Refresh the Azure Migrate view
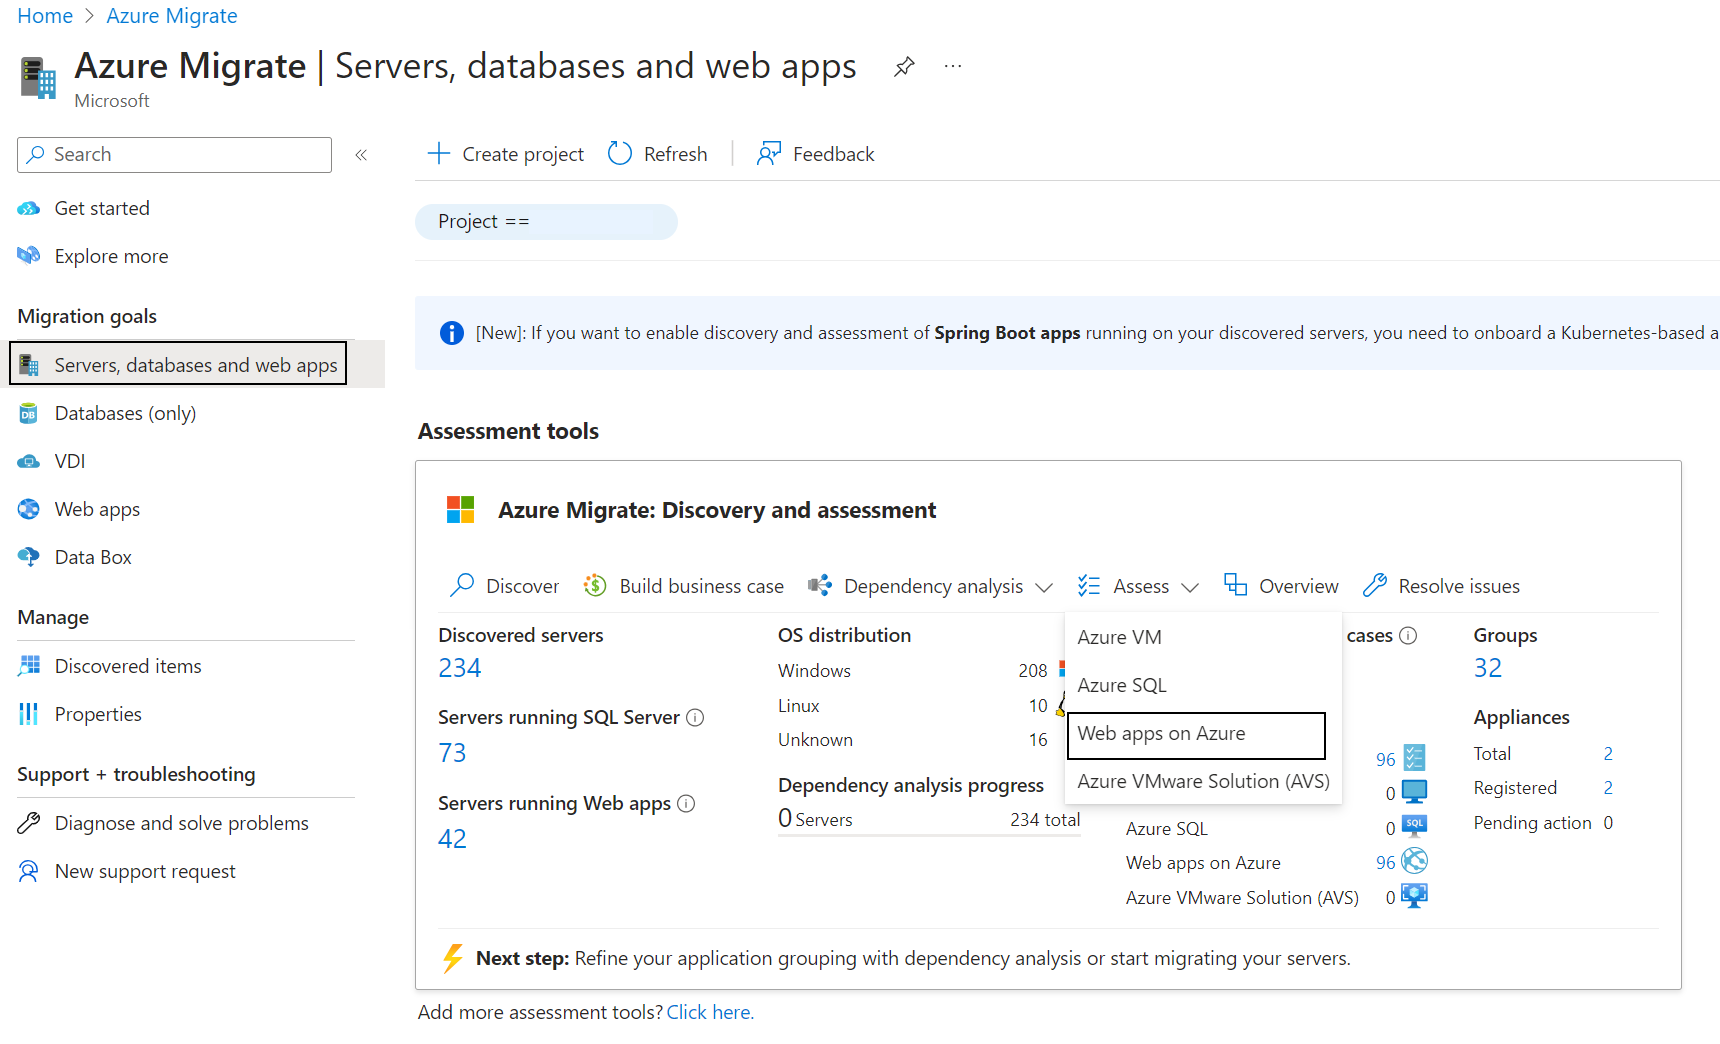 [x=657, y=153]
